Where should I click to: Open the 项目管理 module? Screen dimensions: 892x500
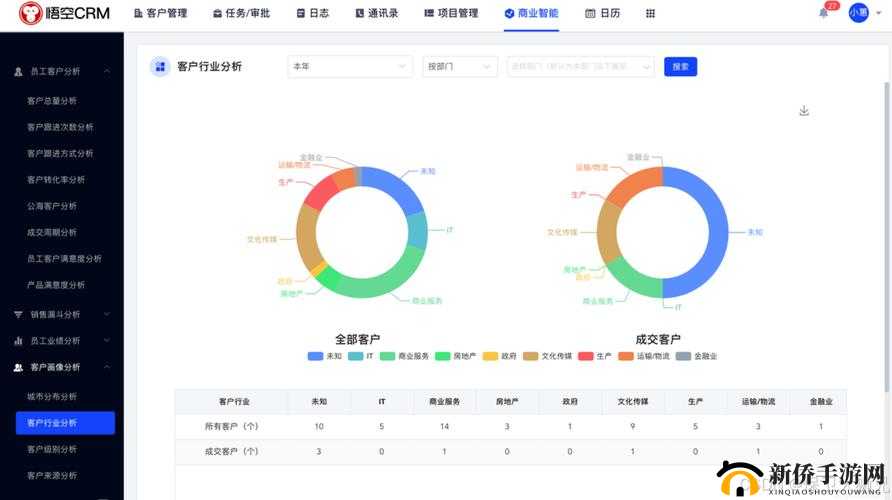point(451,13)
